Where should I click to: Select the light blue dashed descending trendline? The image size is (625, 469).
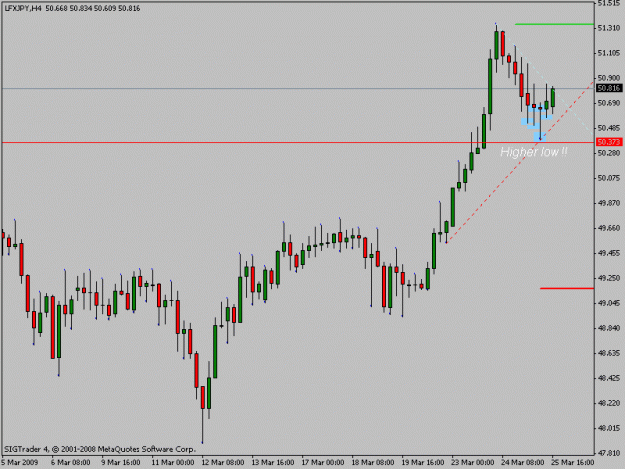pyautogui.click(x=548, y=85)
